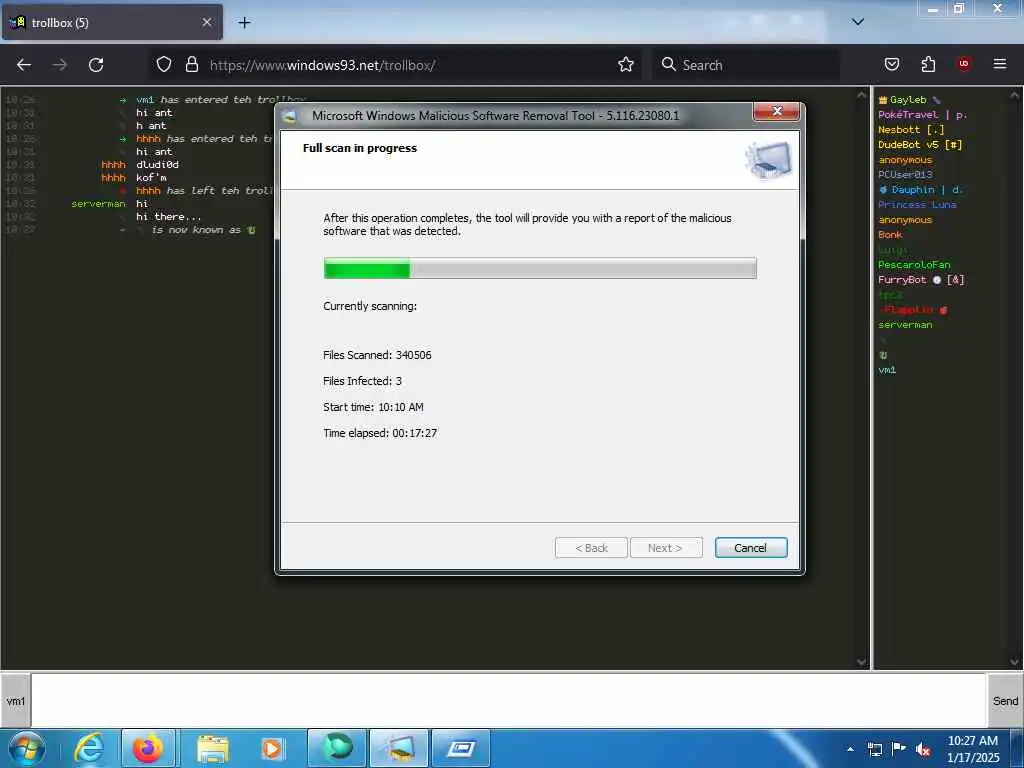The width and height of the screenshot is (1024, 768).
Task: Open the Pocket save icon
Action: click(x=892, y=64)
